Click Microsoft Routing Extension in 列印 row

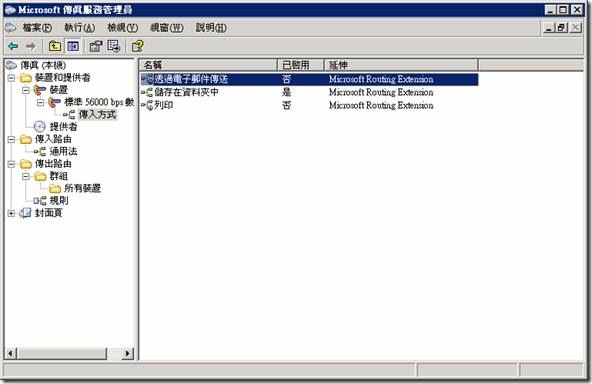pos(381,105)
